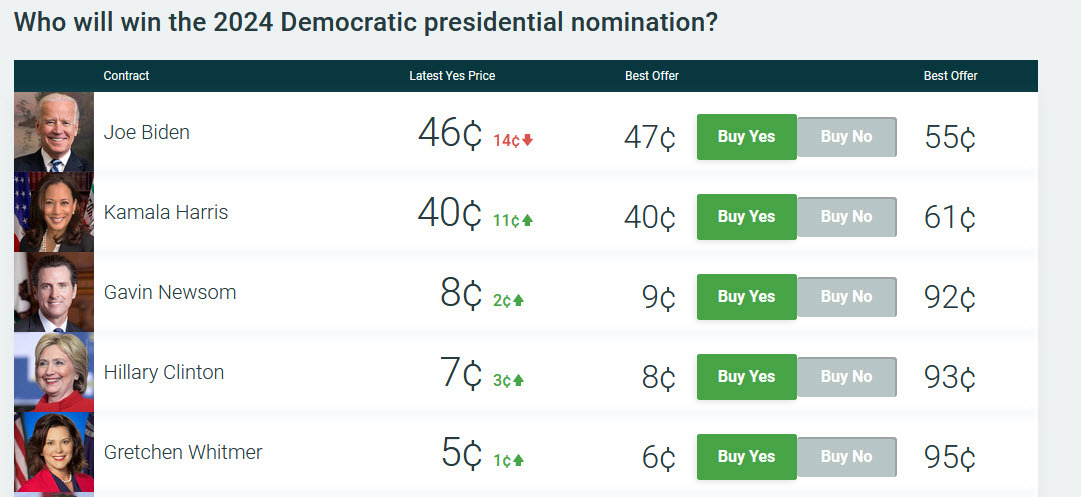Select Buy No for Gretchen Whitmer
Viewport: 1081px width, 497px height.
point(846,457)
